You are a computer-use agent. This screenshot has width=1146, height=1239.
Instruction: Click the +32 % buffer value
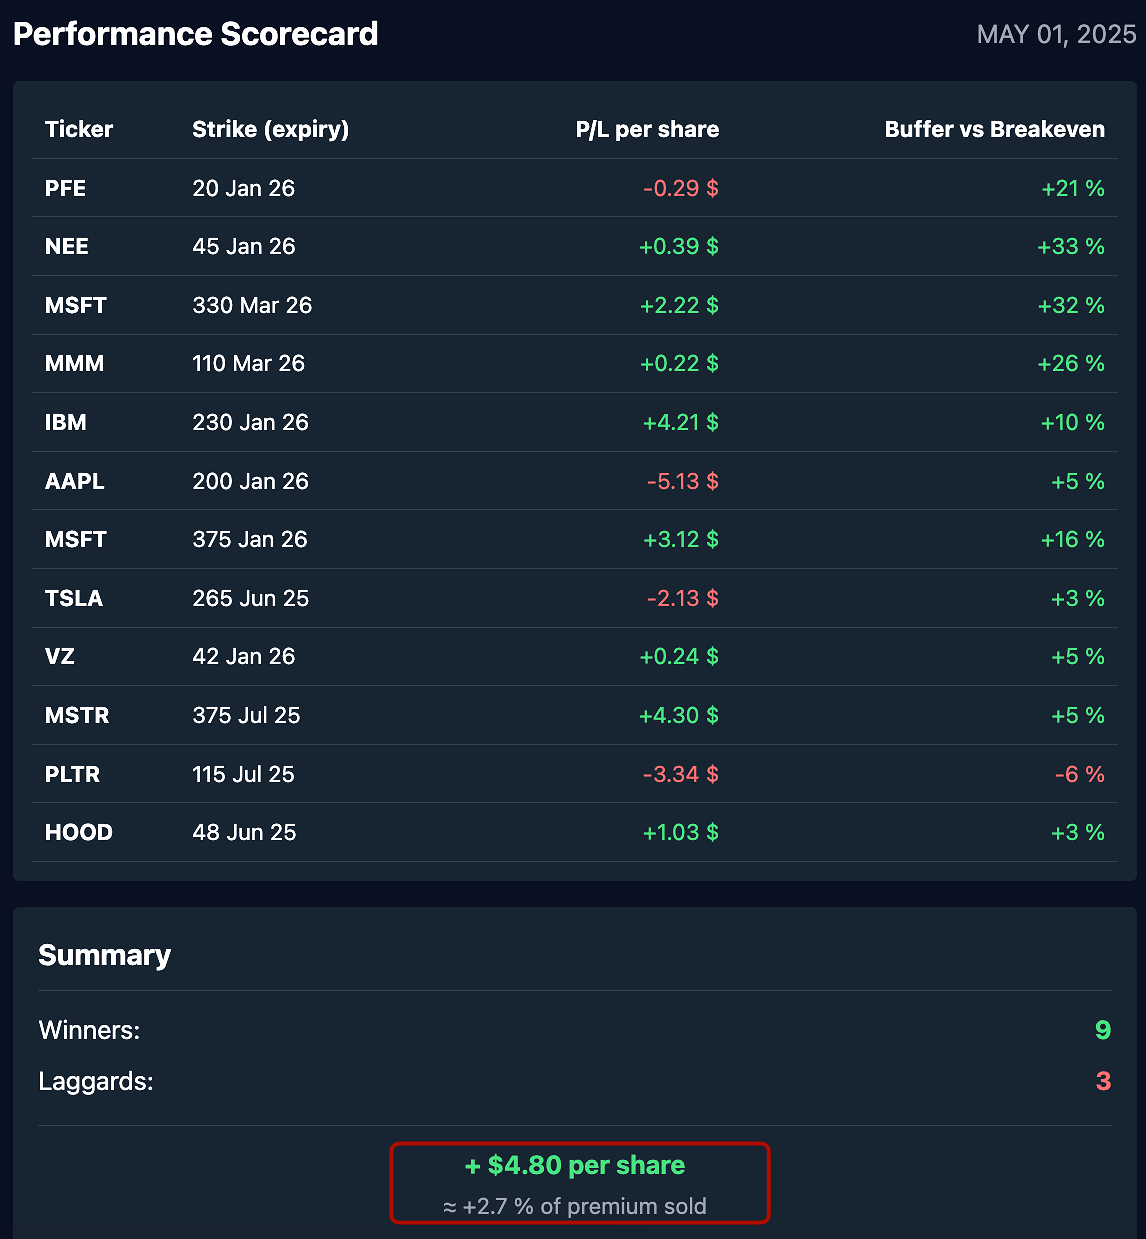pyautogui.click(x=1071, y=305)
